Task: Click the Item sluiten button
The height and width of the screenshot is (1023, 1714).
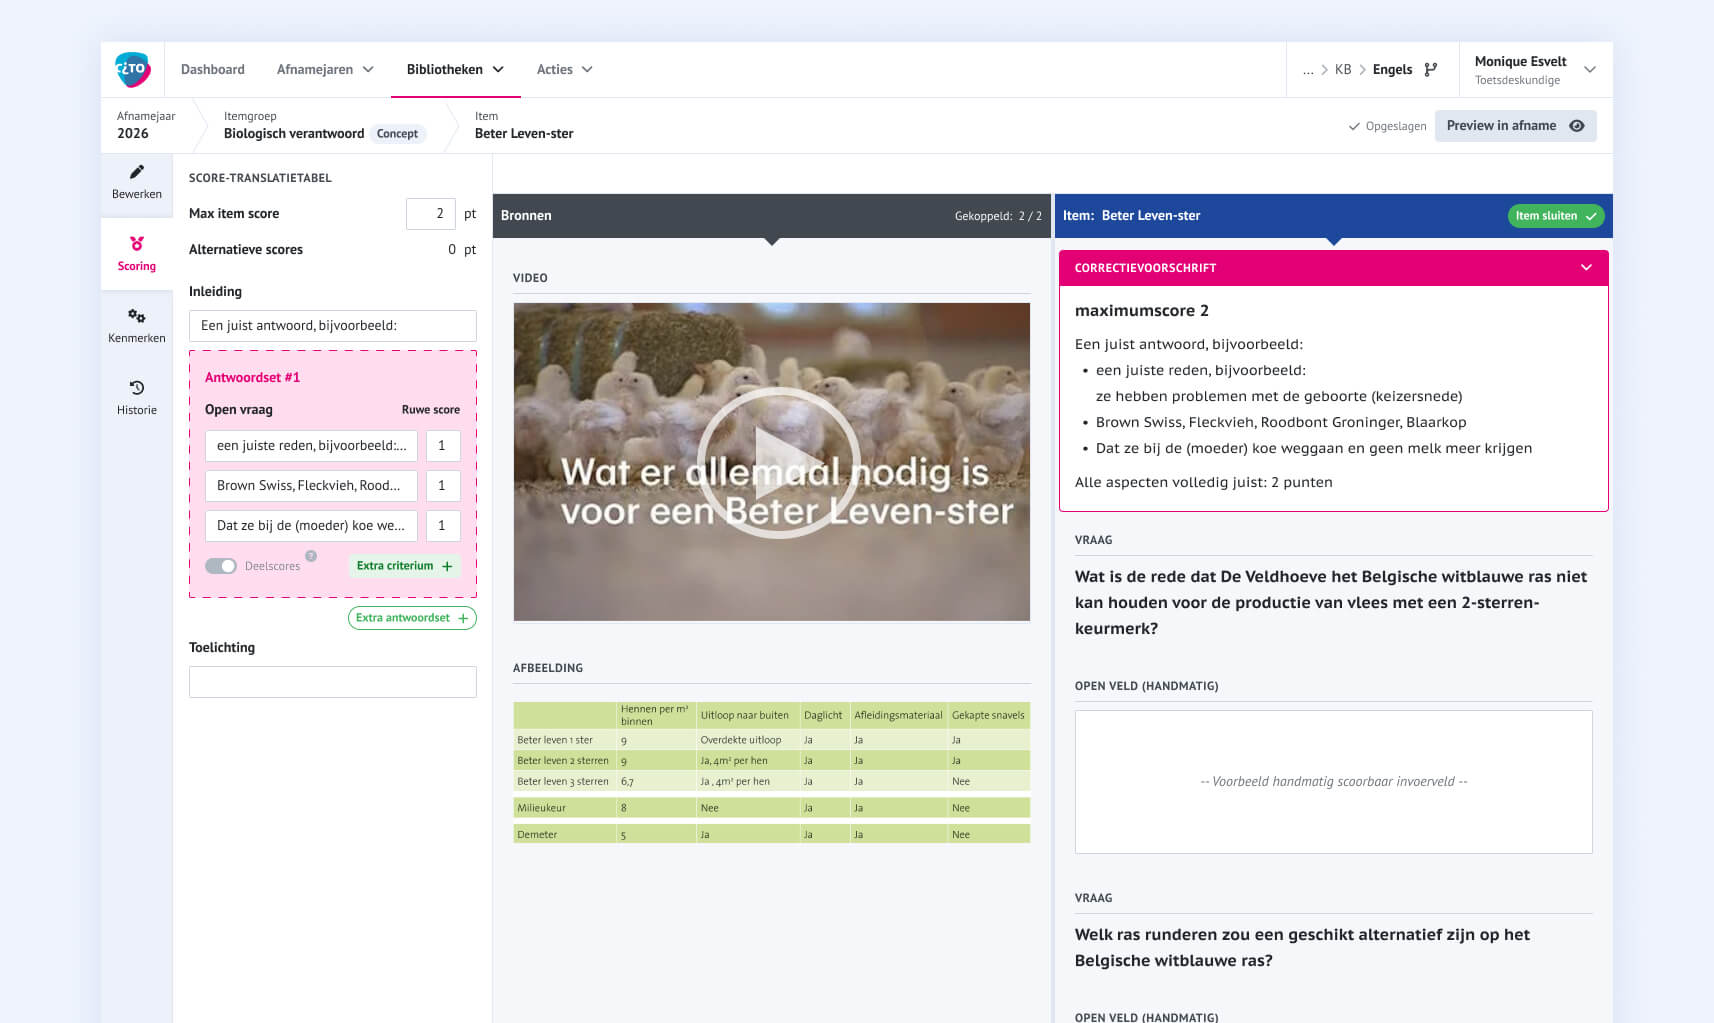Action: pyautogui.click(x=1555, y=216)
